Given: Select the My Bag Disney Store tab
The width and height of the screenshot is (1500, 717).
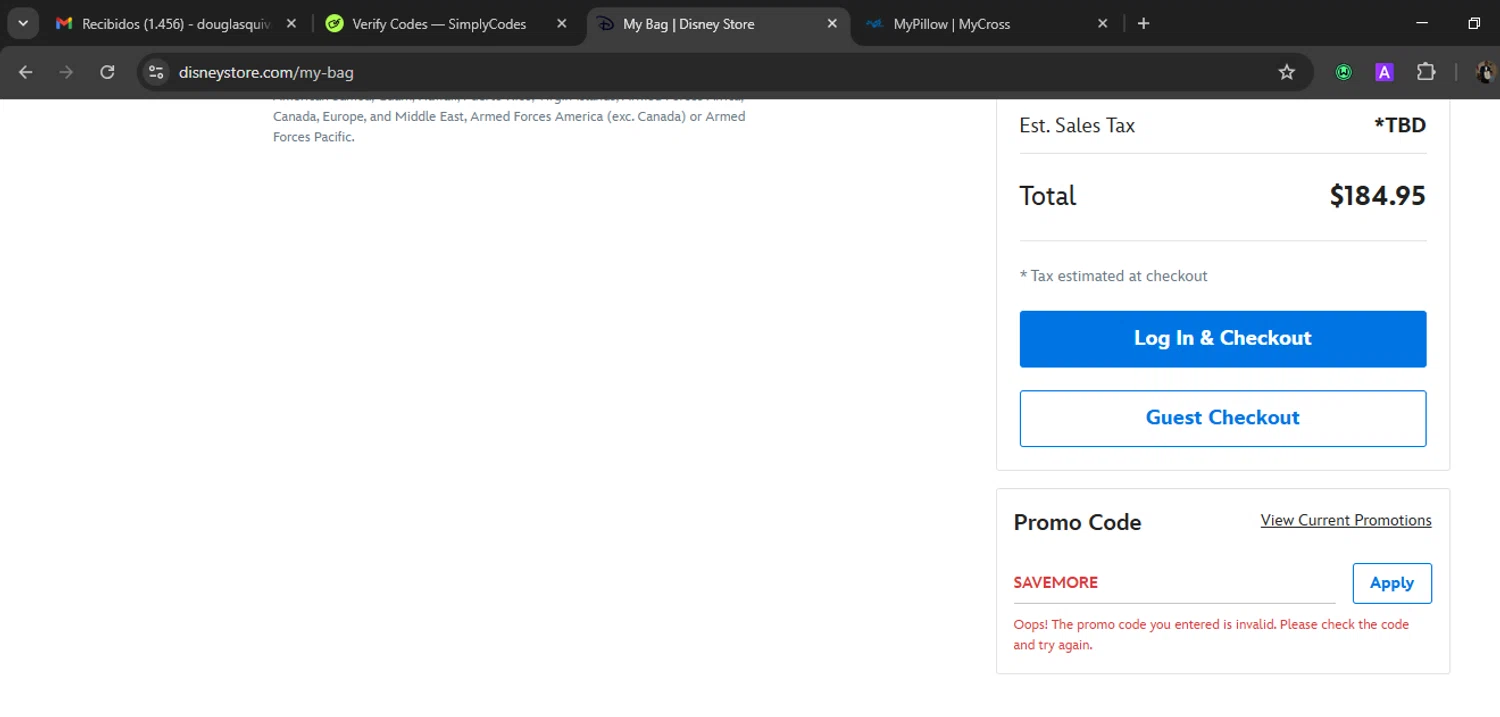Looking at the screenshot, I should 718,24.
